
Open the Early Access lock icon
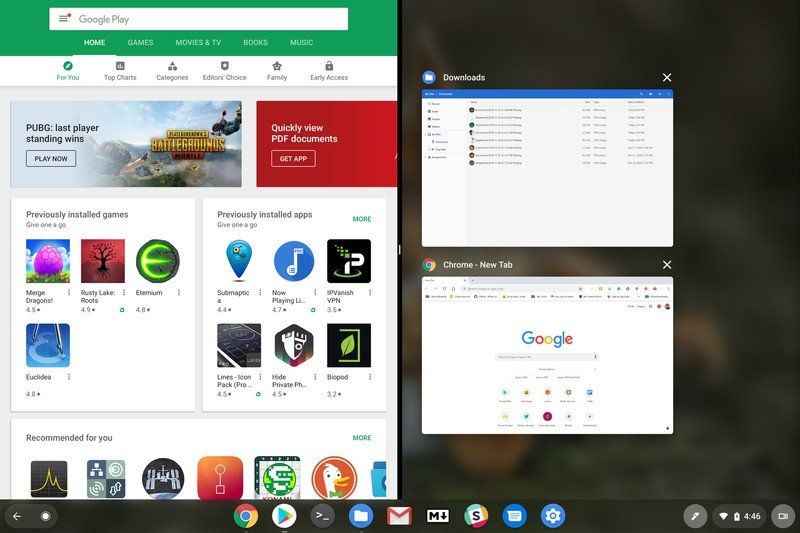(x=329, y=66)
